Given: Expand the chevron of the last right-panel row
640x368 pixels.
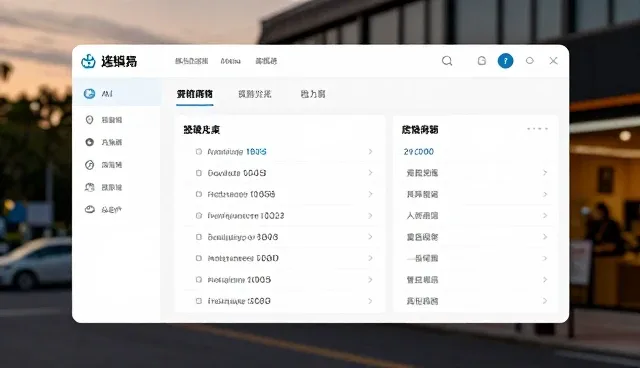Looking at the screenshot, I should (x=545, y=301).
